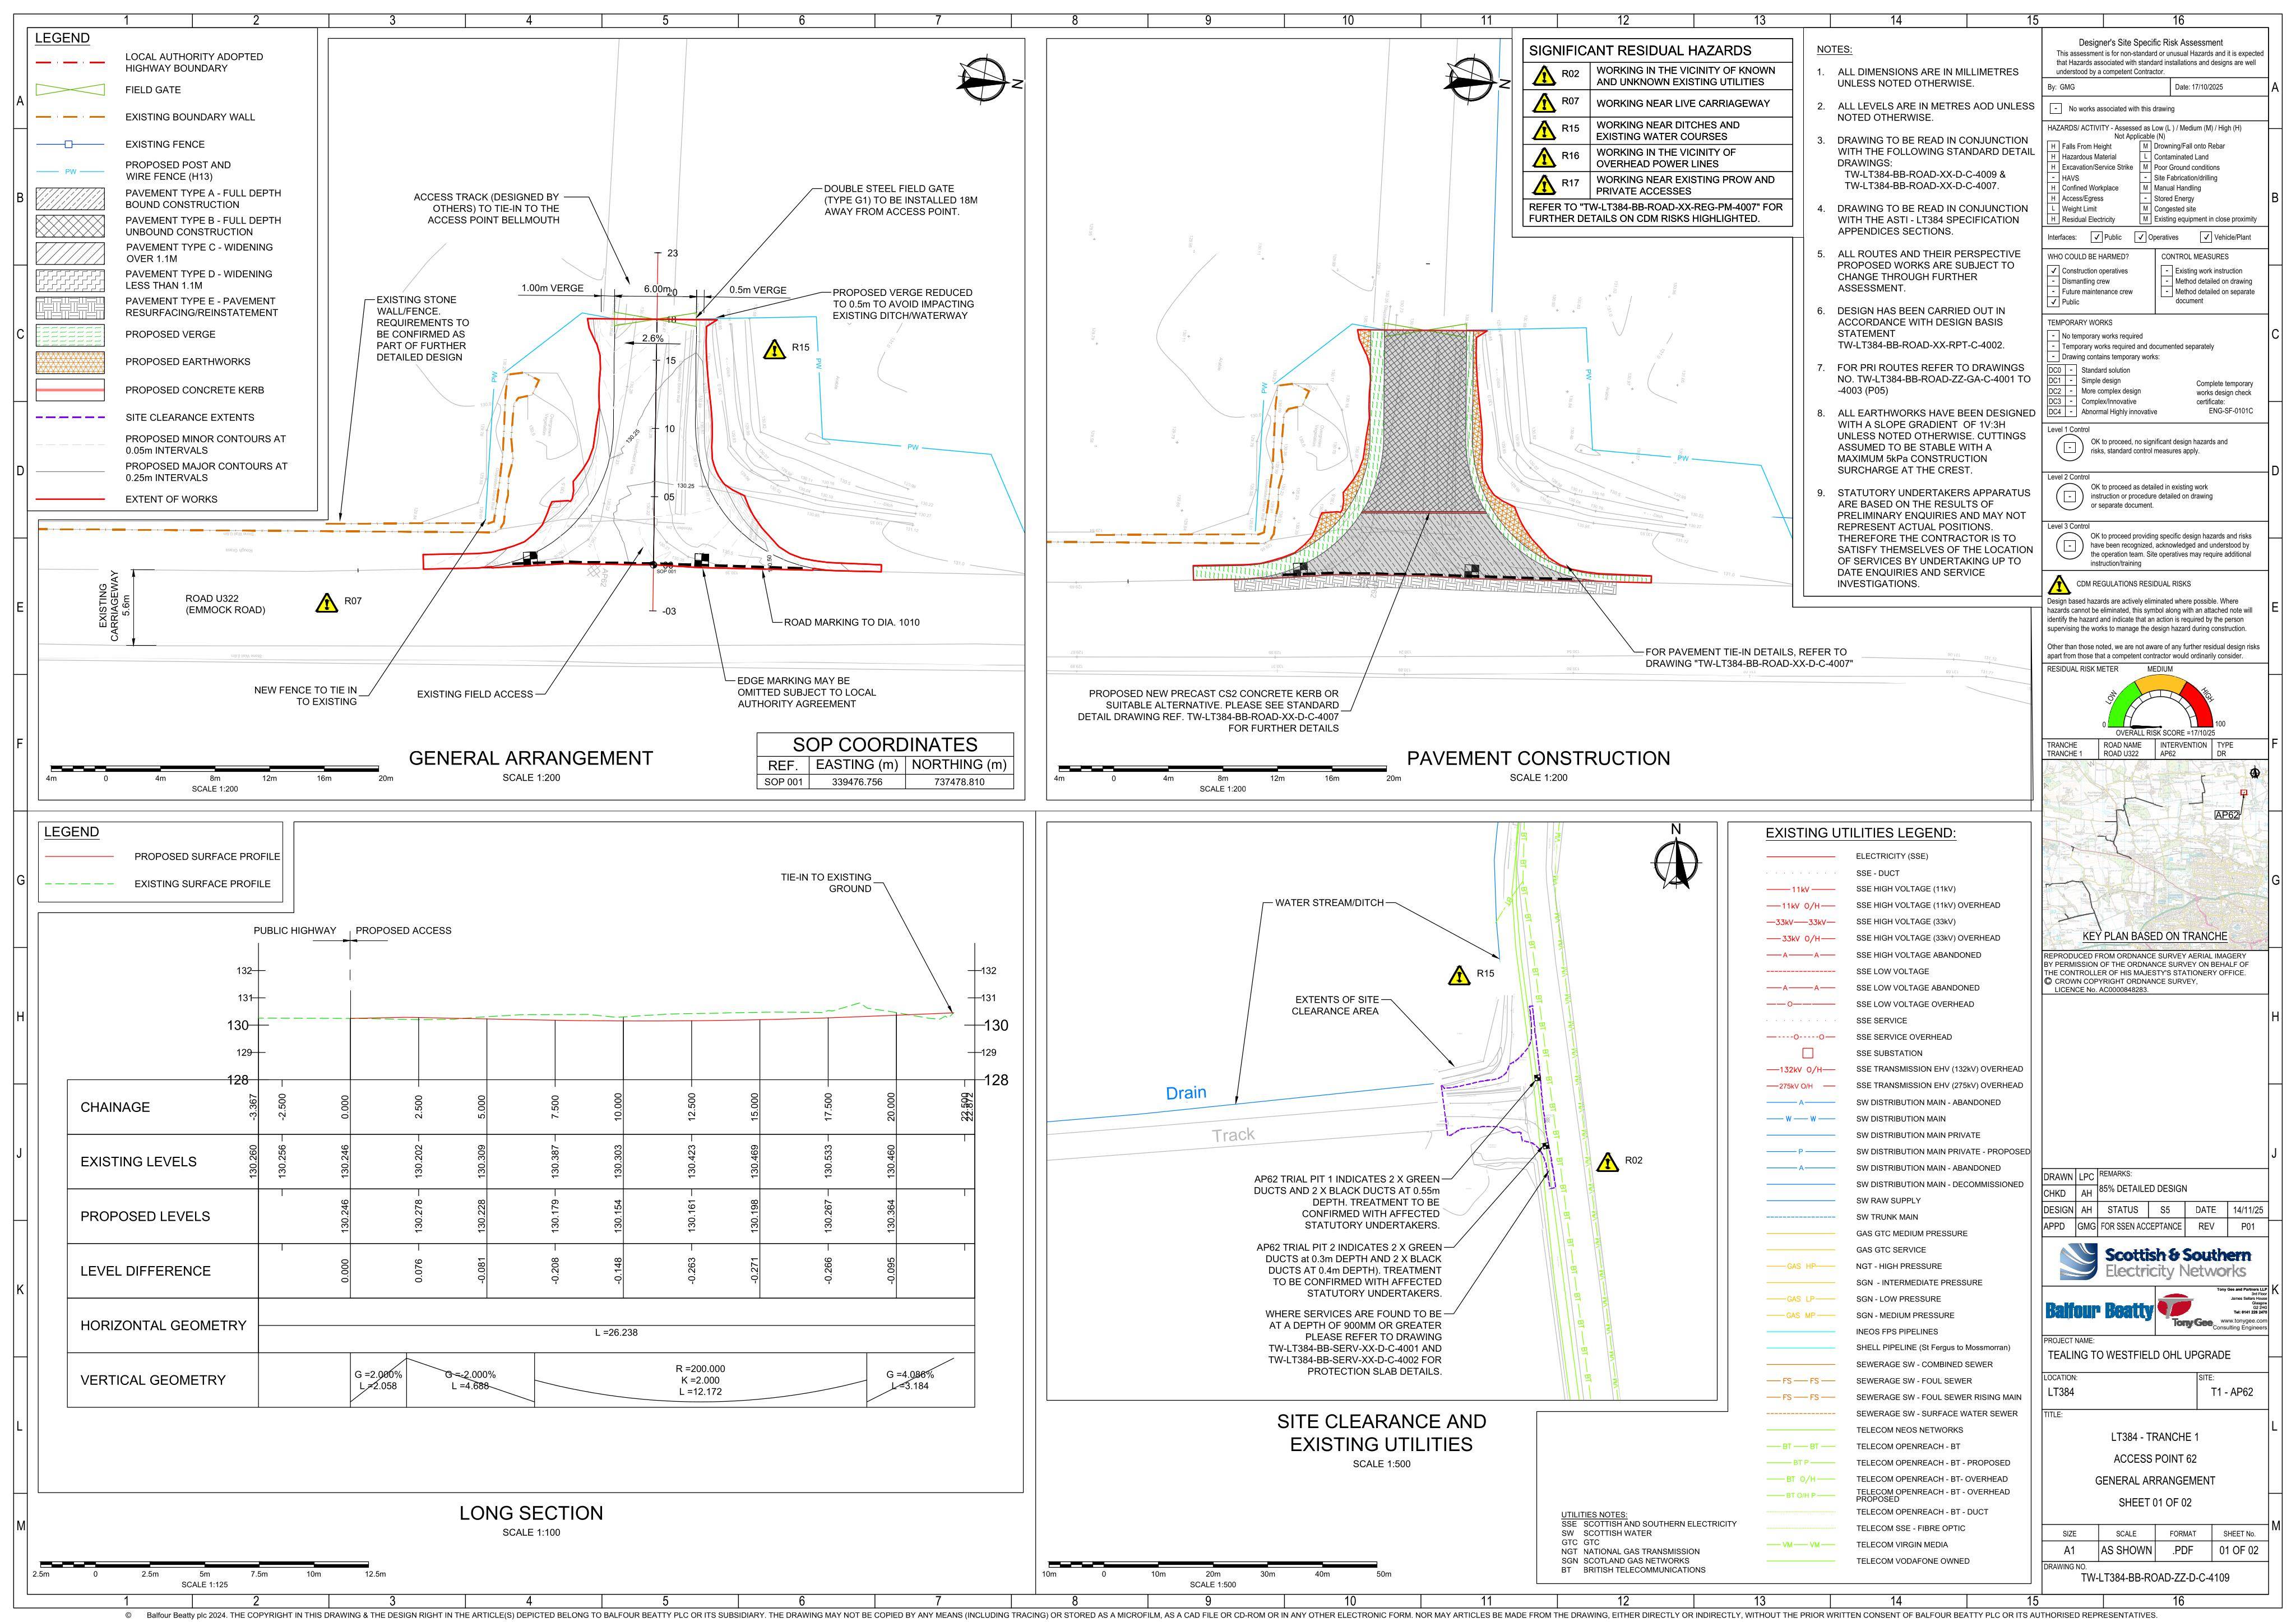Screen dimensions: 2296x1622
Task: Click the Scottish & Southern Electricity Networks logo
Action: point(2155,1262)
